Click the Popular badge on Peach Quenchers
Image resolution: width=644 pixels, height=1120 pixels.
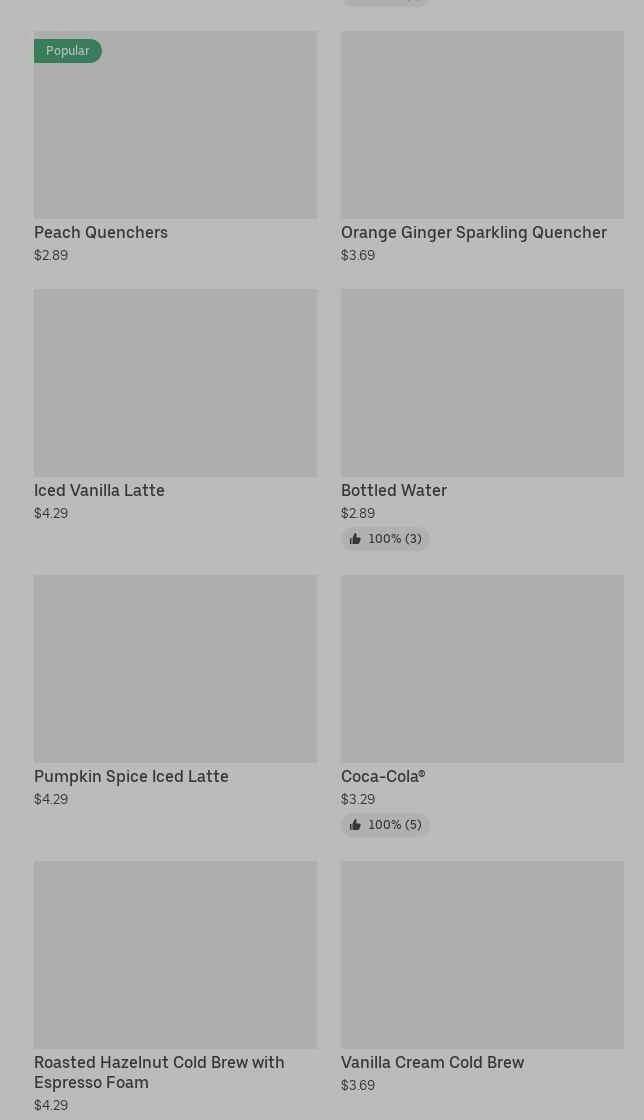[67, 51]
